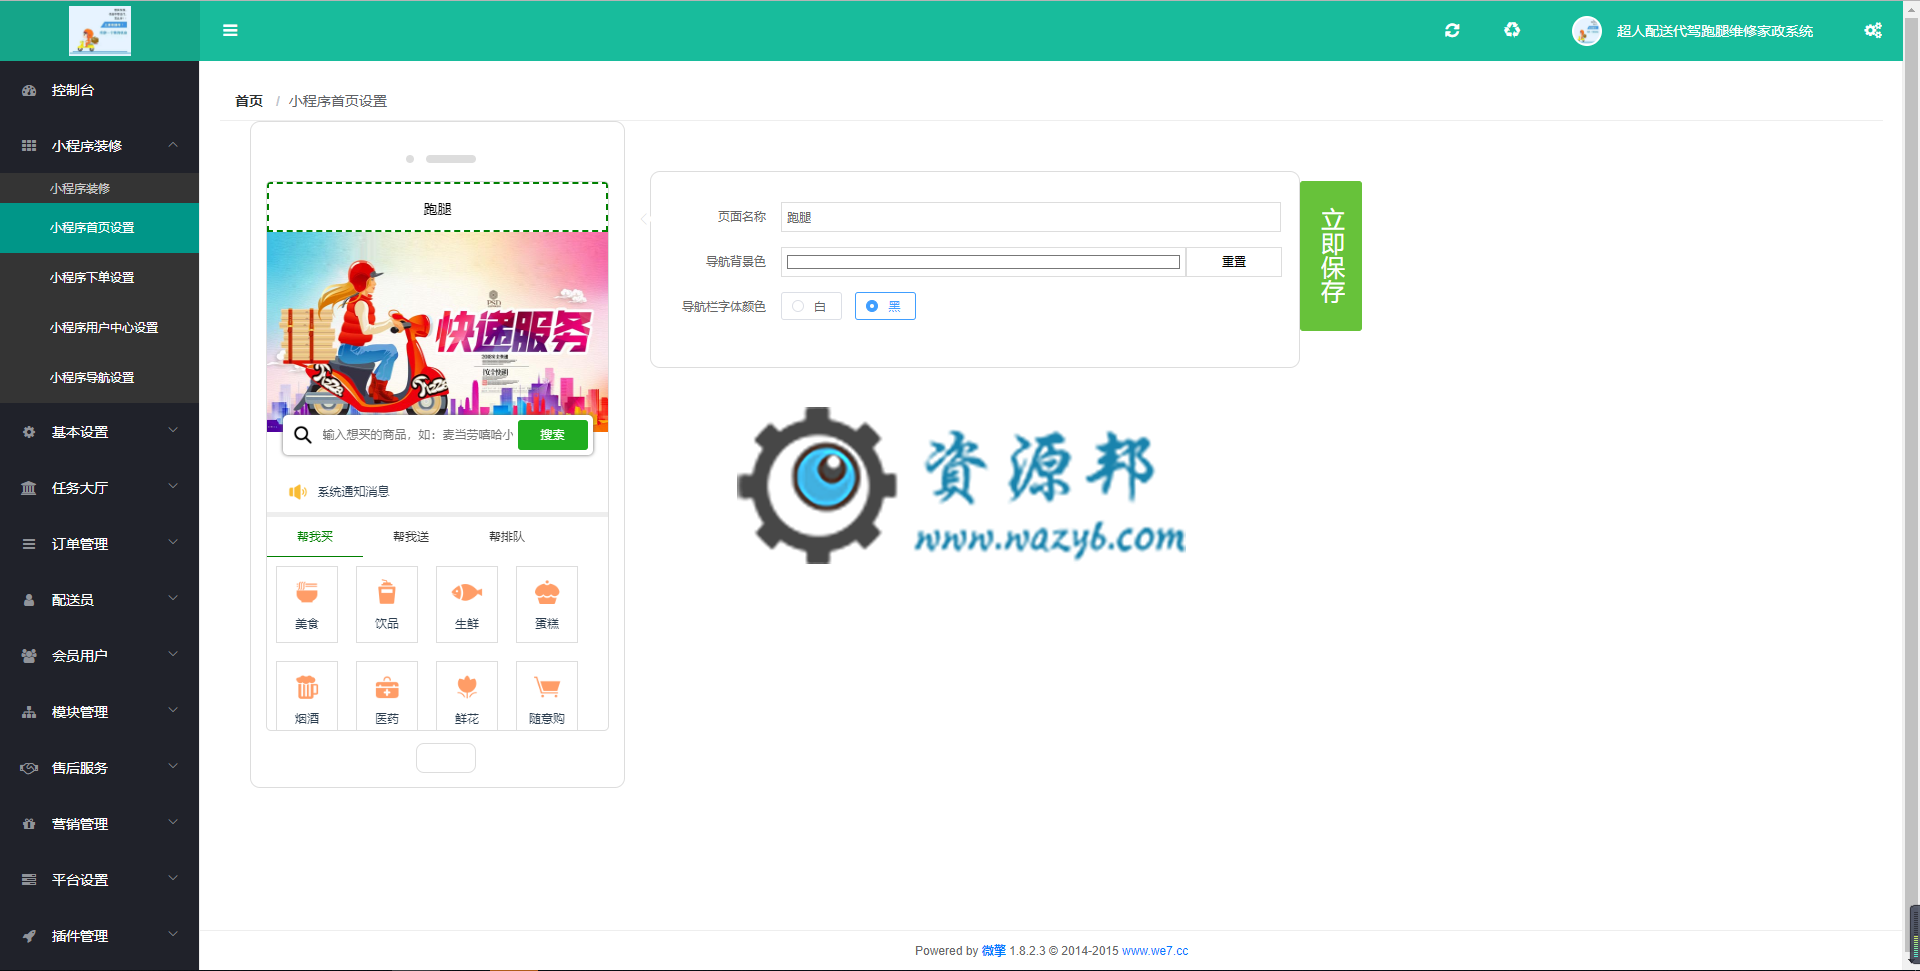The height and width of the screenshot is (971, 1920).
Task: Click the 系统通知消息 notice text
Action: pos(353,492)
